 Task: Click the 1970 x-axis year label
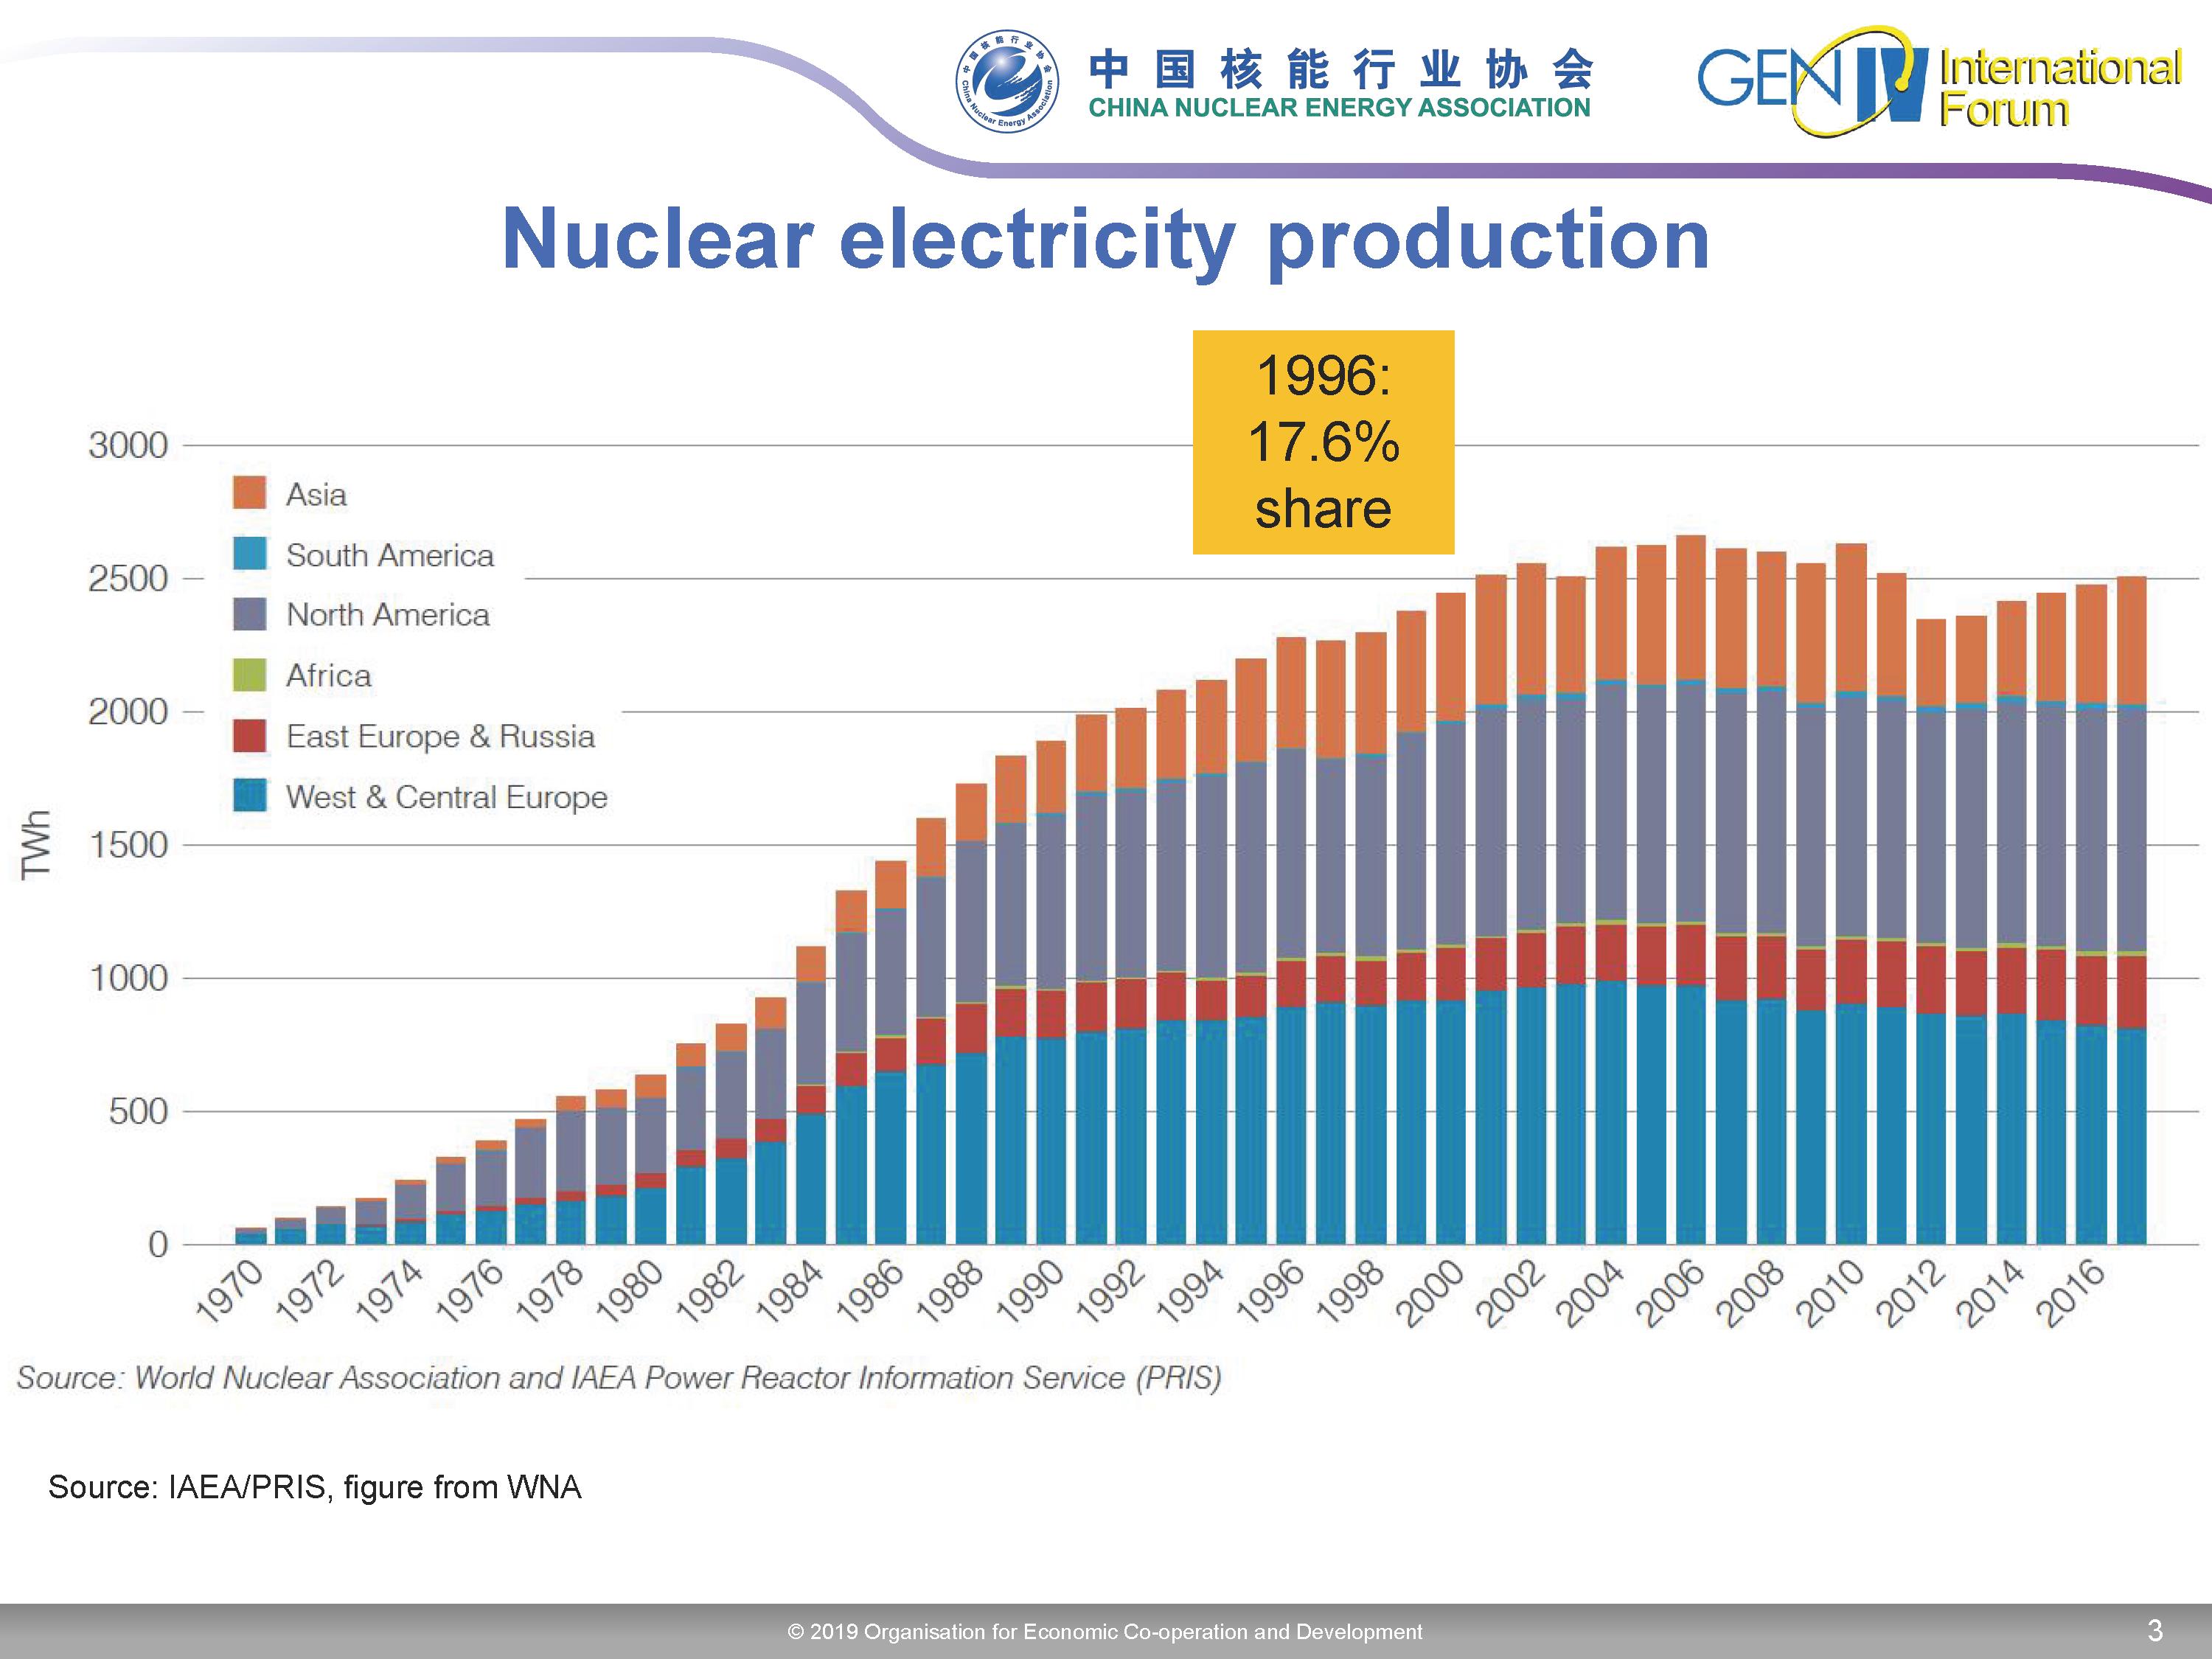[x=229, y=1292]
